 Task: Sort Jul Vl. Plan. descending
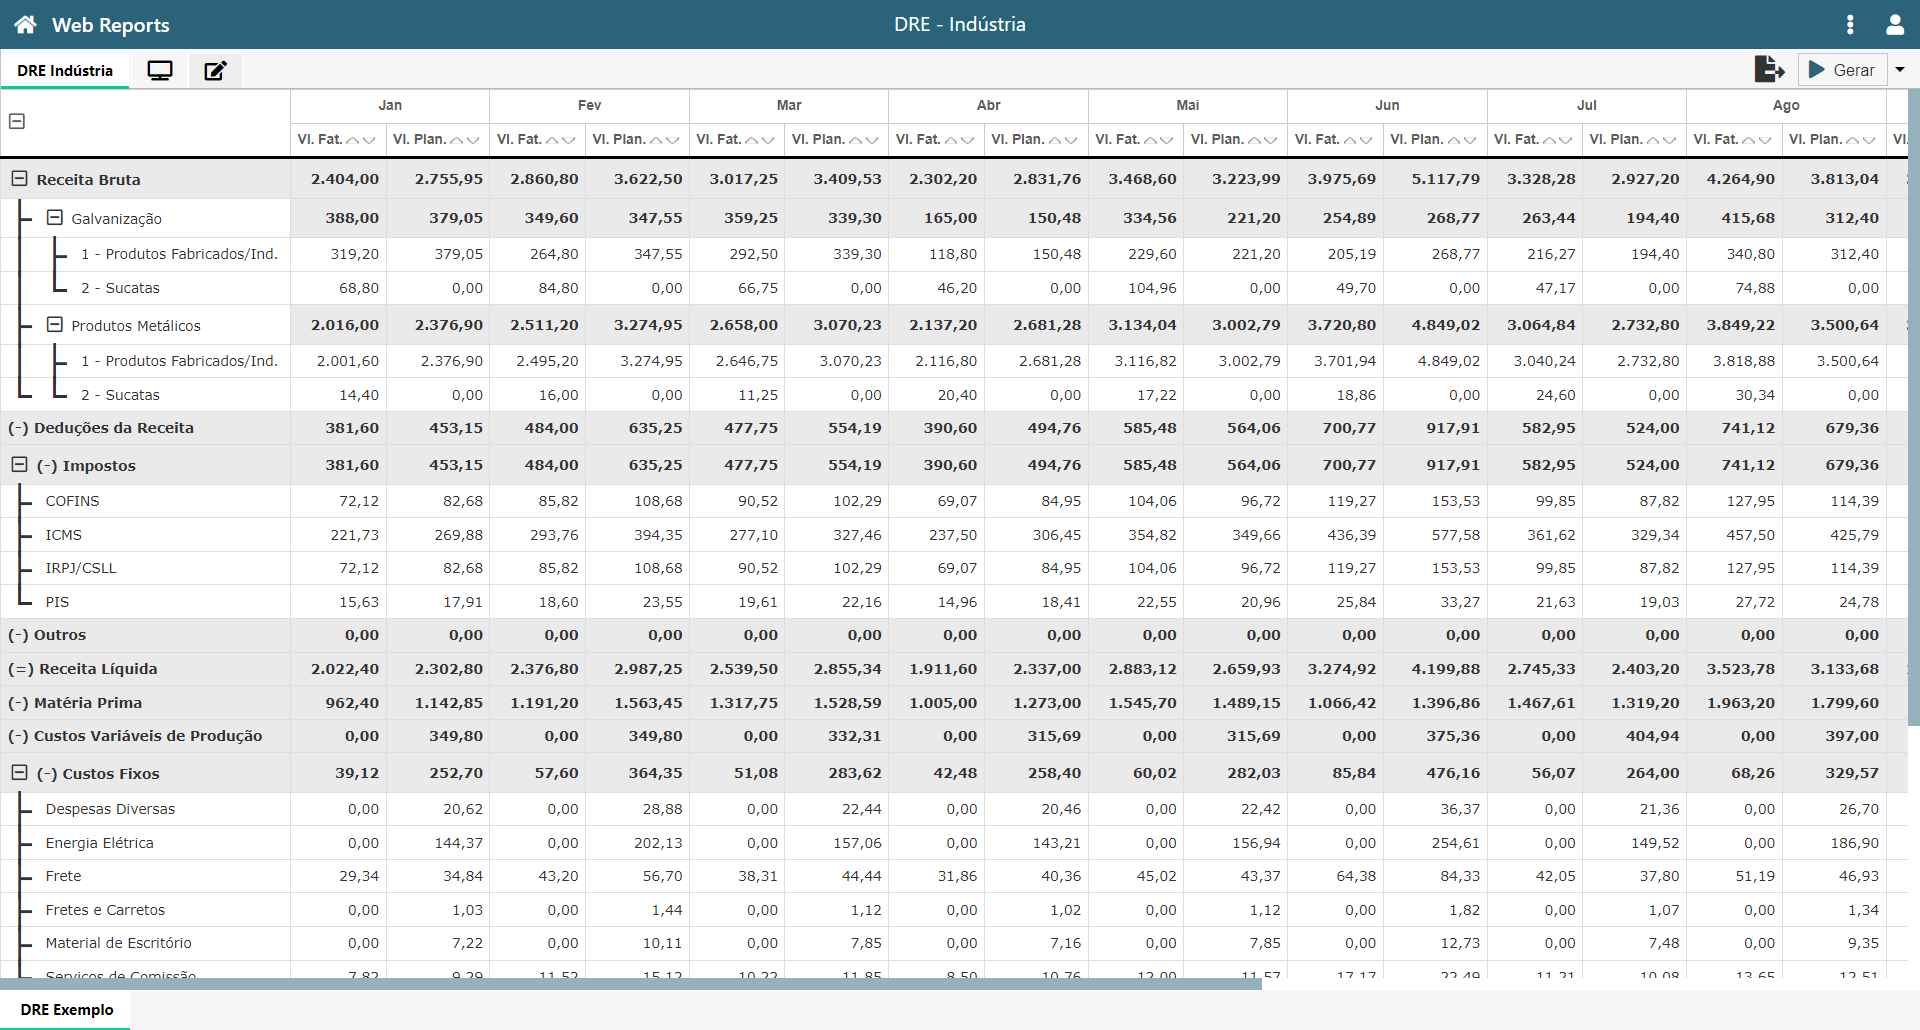click(1670, 140)
